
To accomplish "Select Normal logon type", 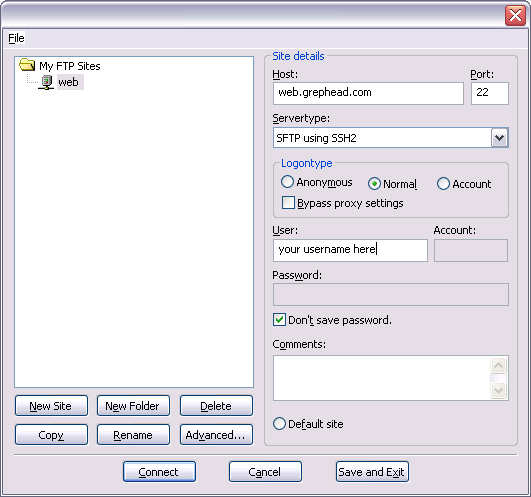I will 374,184.
